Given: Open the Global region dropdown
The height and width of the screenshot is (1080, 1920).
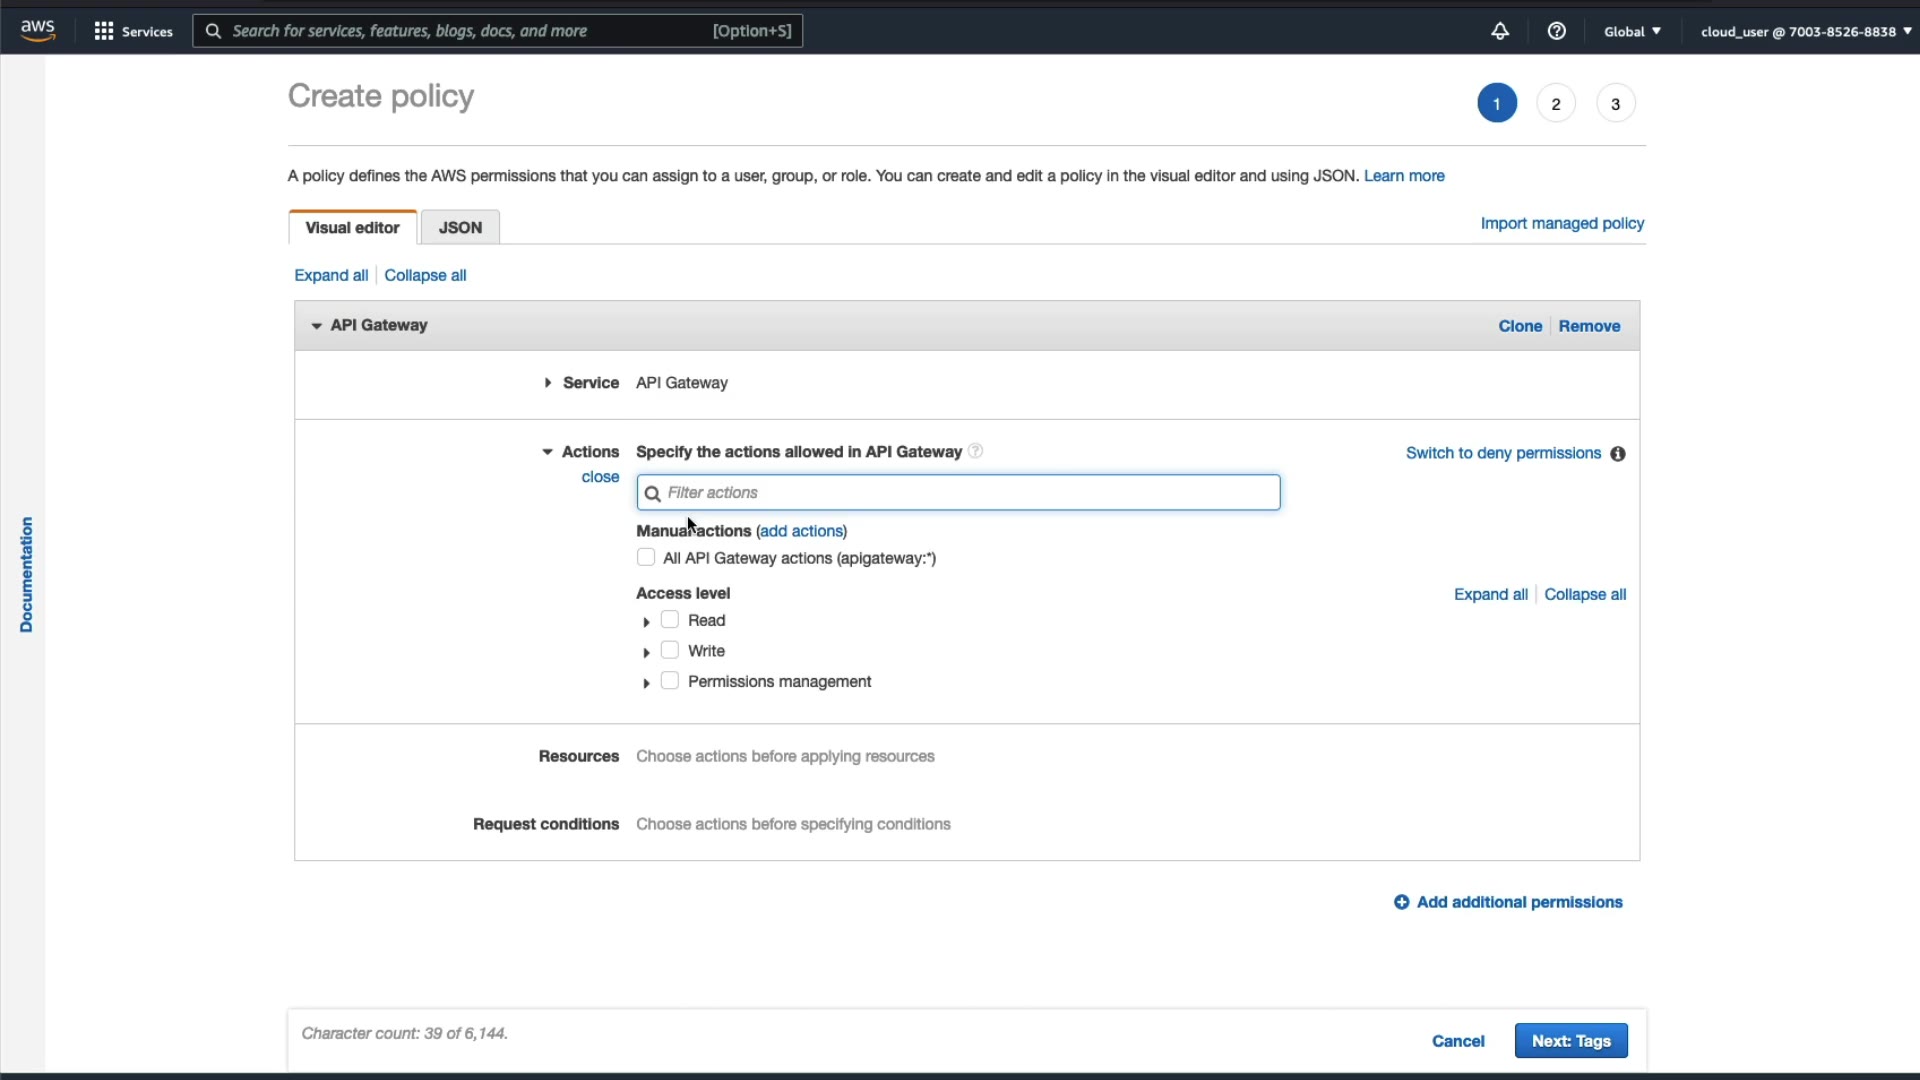Looking at the screenshot, I should (x=1632, y=31).
